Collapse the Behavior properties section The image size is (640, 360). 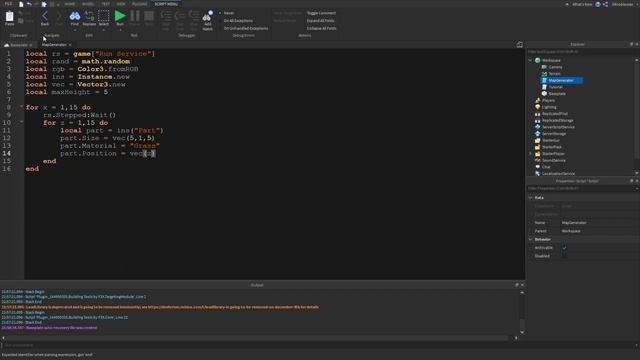click(531, 240)
